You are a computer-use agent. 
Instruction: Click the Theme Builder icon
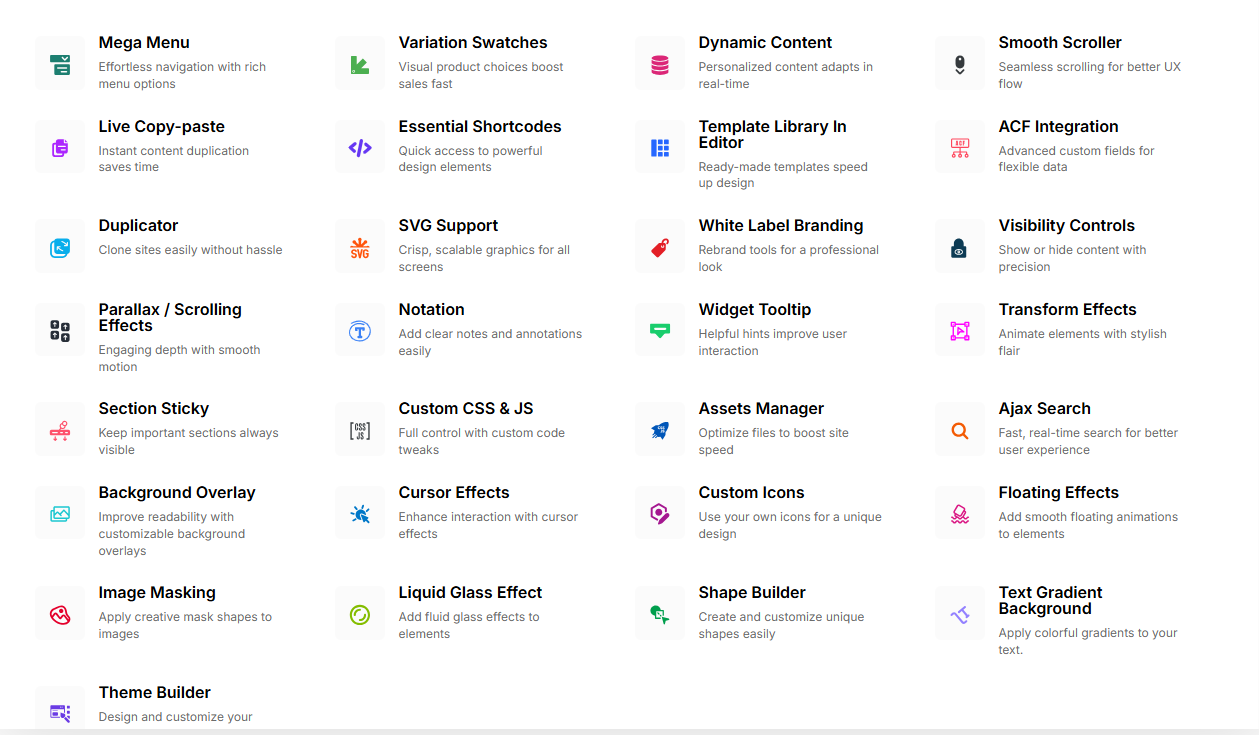click(x=60, y=713)
